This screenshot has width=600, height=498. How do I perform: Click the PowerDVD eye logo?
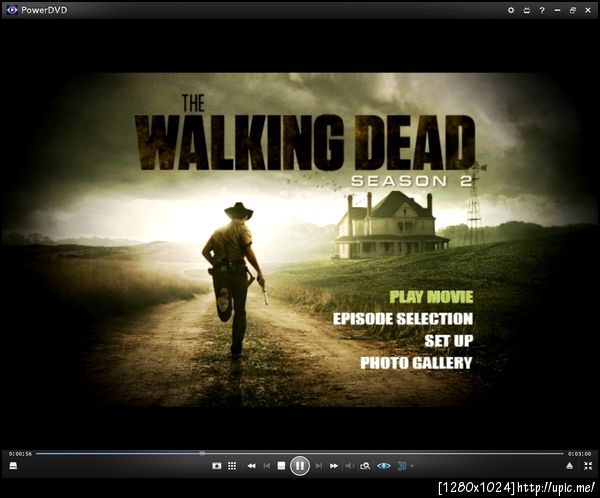(12, 10)
